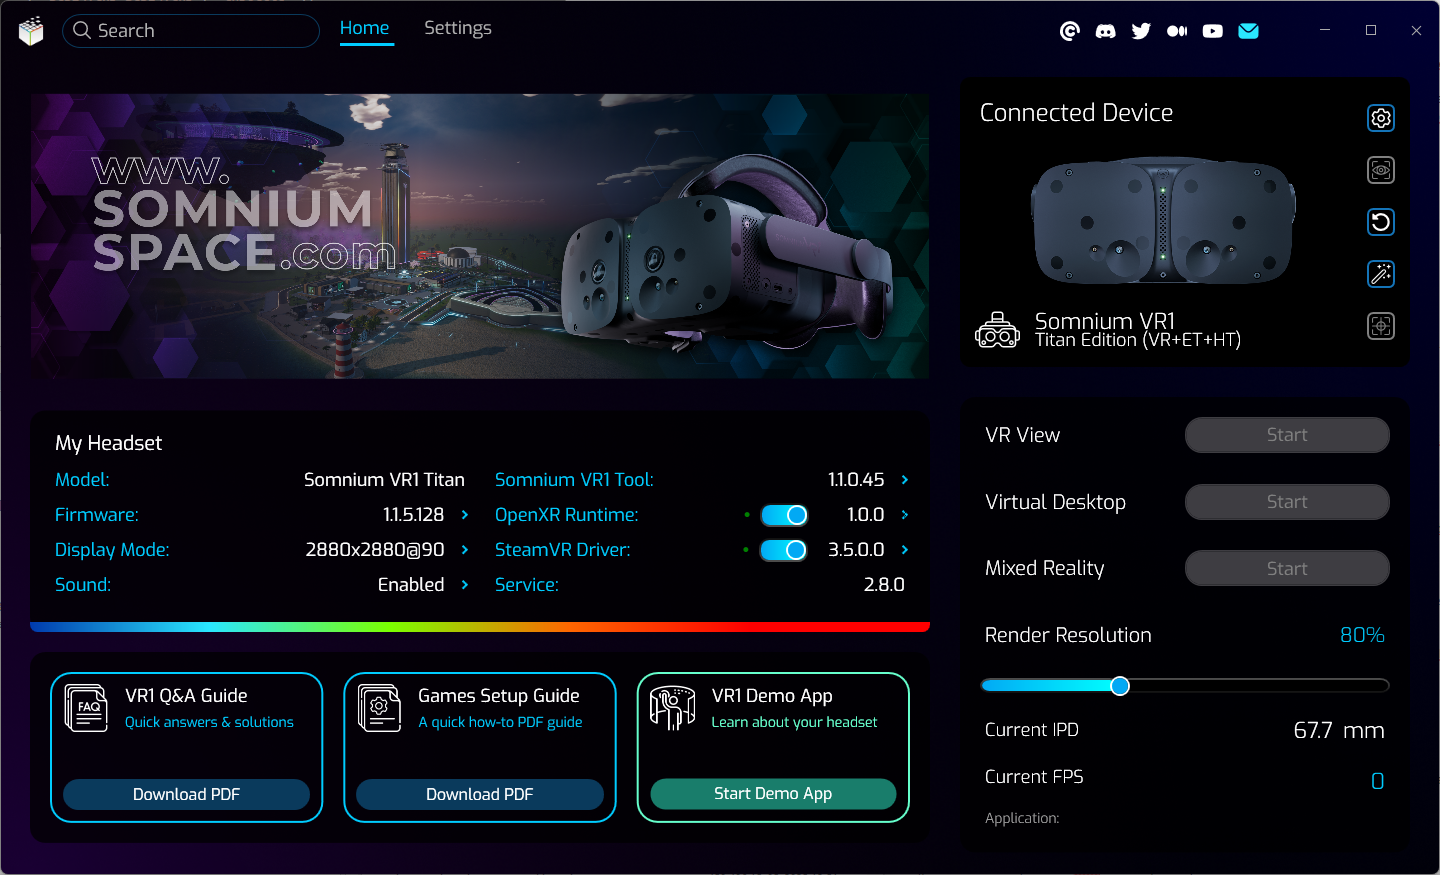Click the crosshair target icon
This screenshot has width=1440, height=875.
point(1380,326)
